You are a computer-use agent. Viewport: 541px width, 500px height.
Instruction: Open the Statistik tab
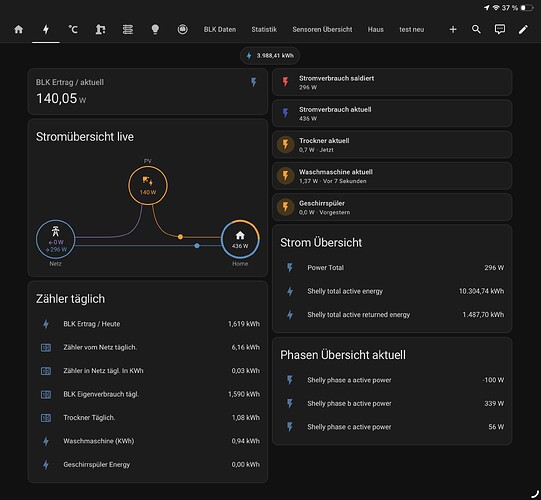[264, 30]
